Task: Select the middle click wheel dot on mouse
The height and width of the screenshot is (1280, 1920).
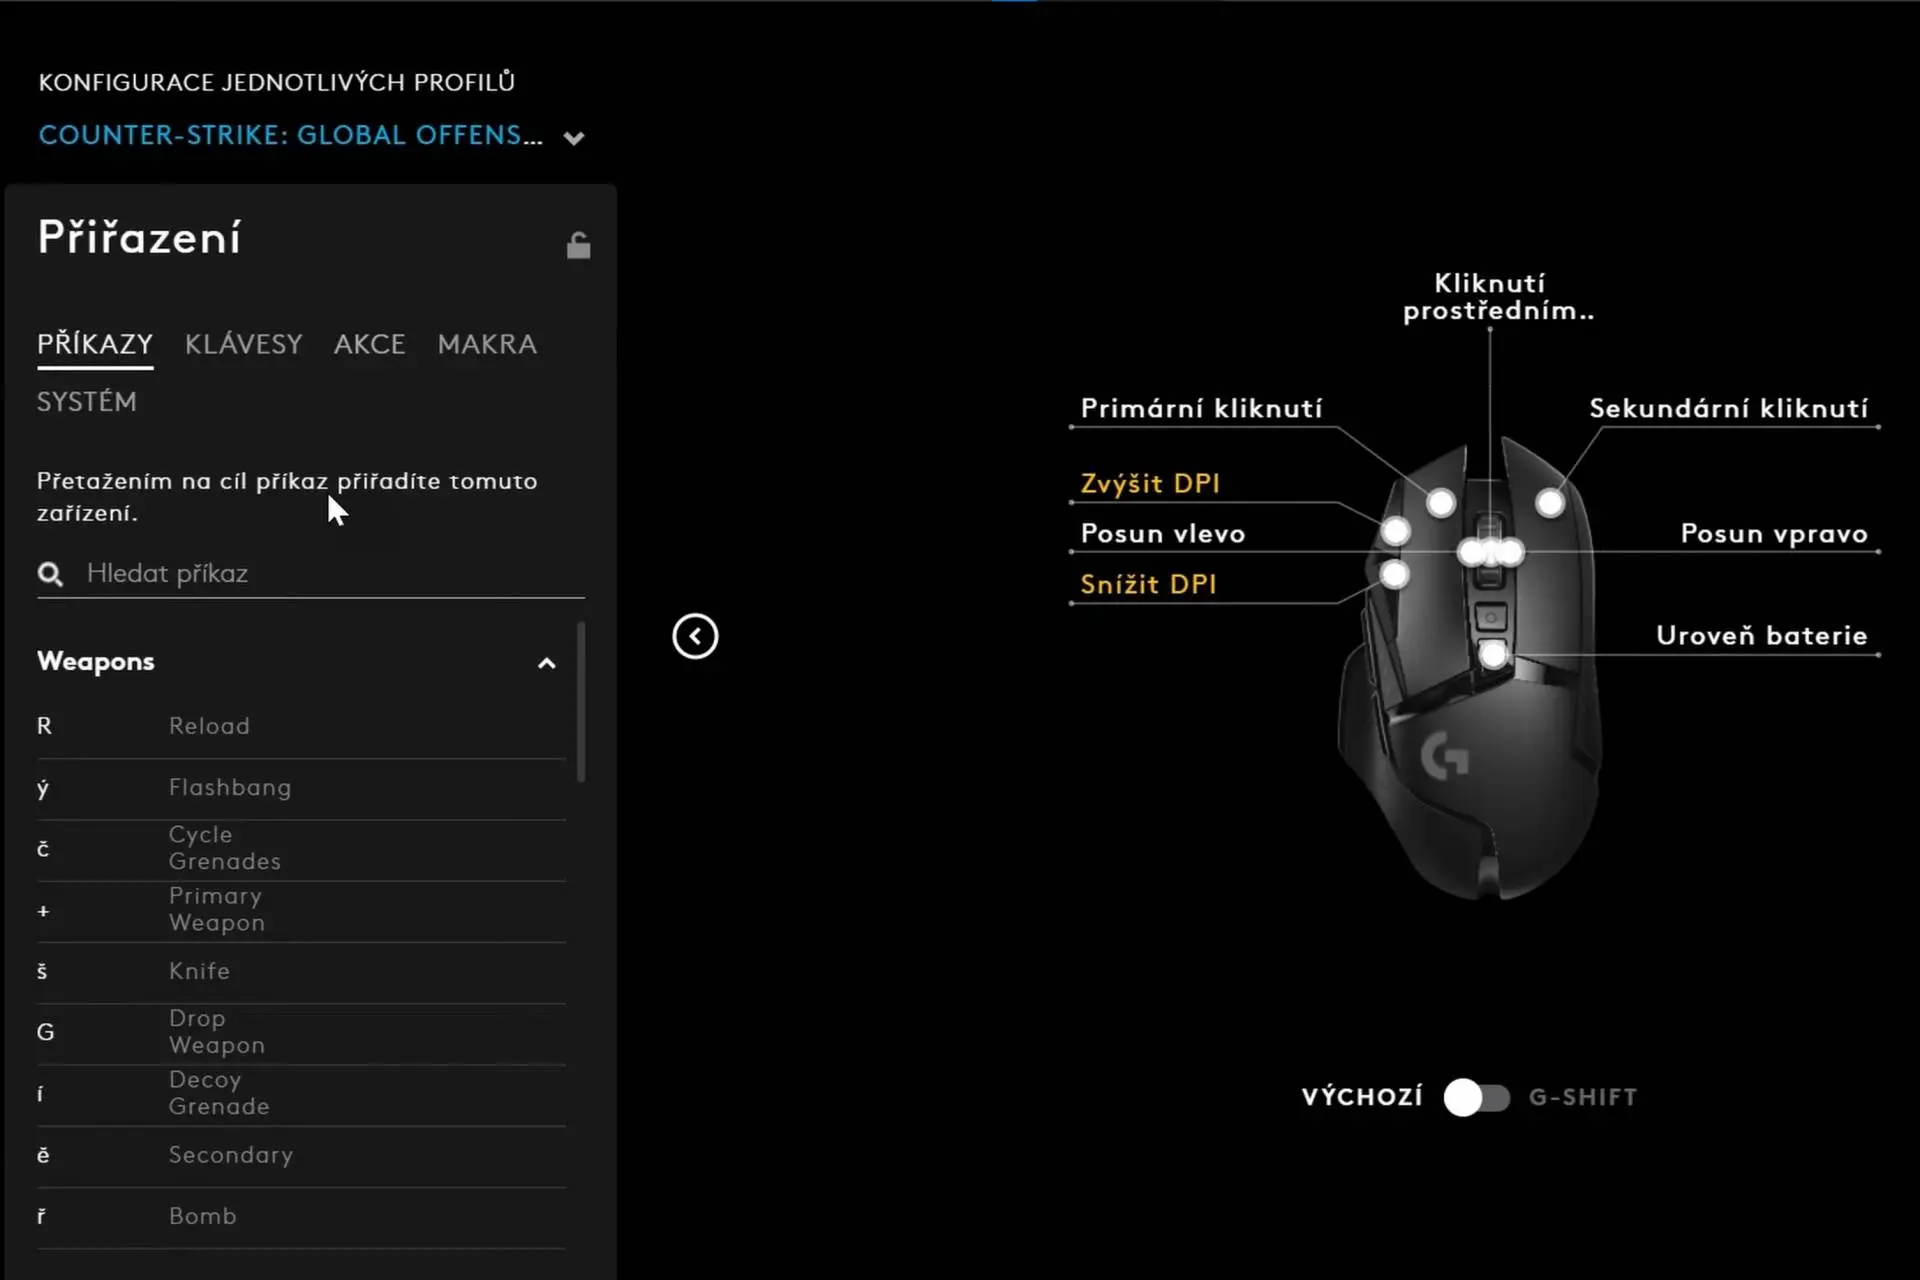Action: point(1491,551)
